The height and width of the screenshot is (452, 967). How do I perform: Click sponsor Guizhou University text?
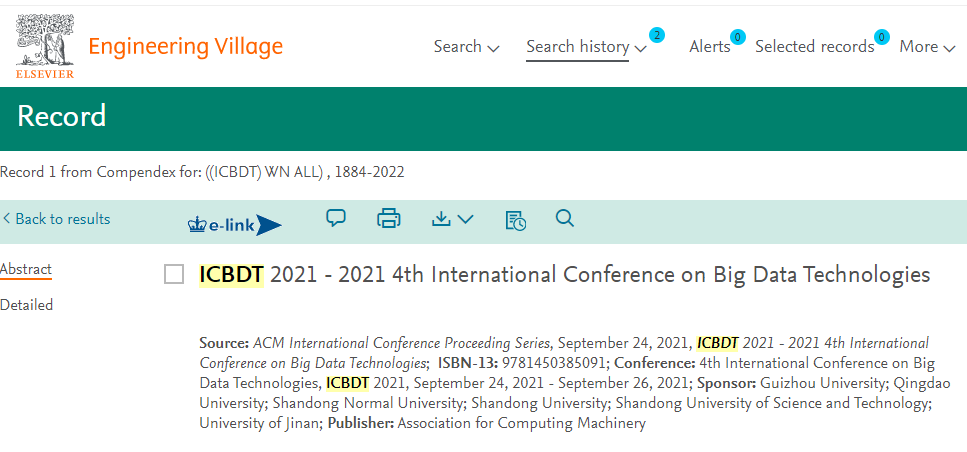coord(823,384)
